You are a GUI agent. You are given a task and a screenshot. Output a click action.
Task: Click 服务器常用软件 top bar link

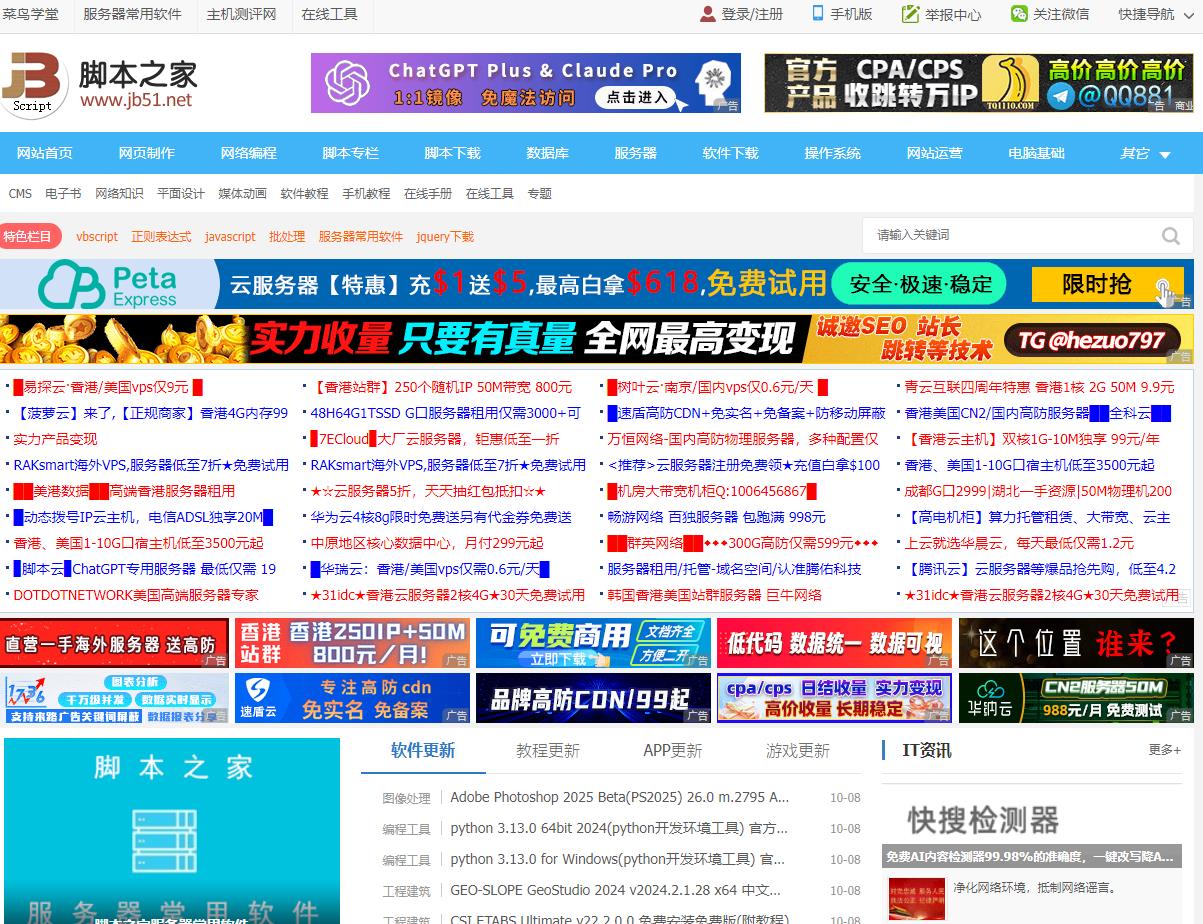tap(133, 14)
